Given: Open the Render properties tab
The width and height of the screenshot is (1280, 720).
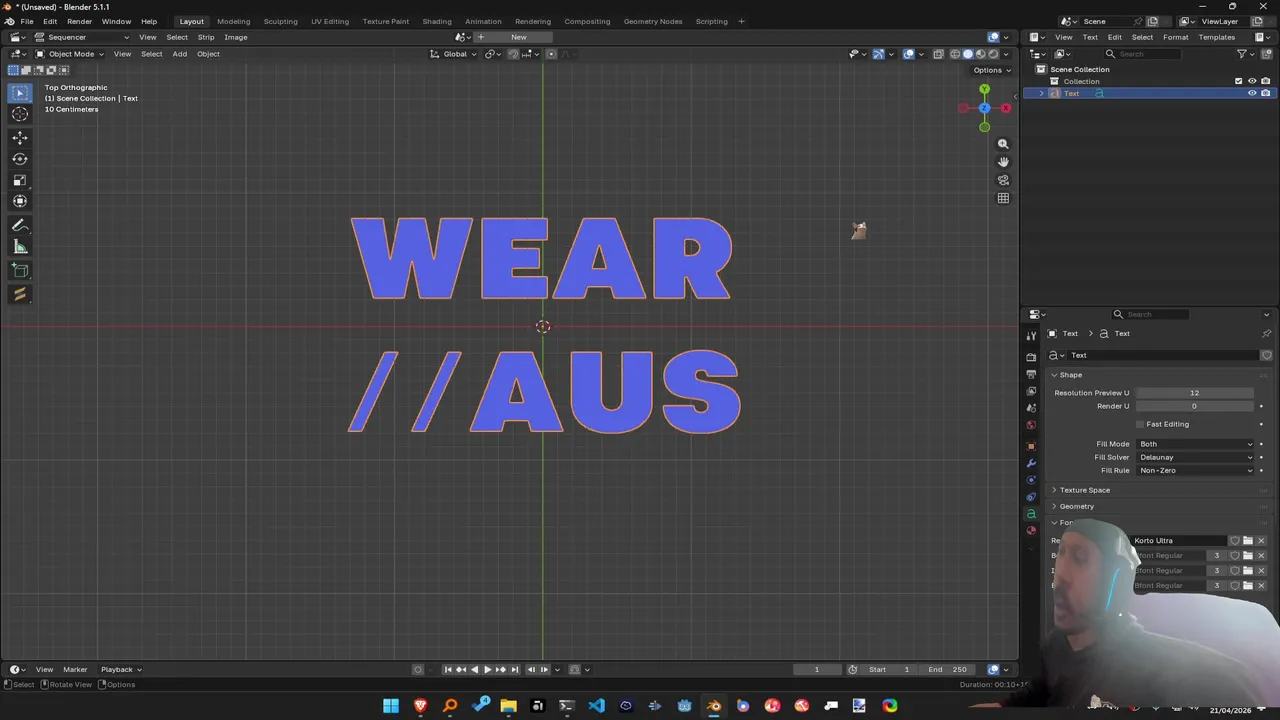Looking at the screenshot, I should click(x=1031, y=357).
